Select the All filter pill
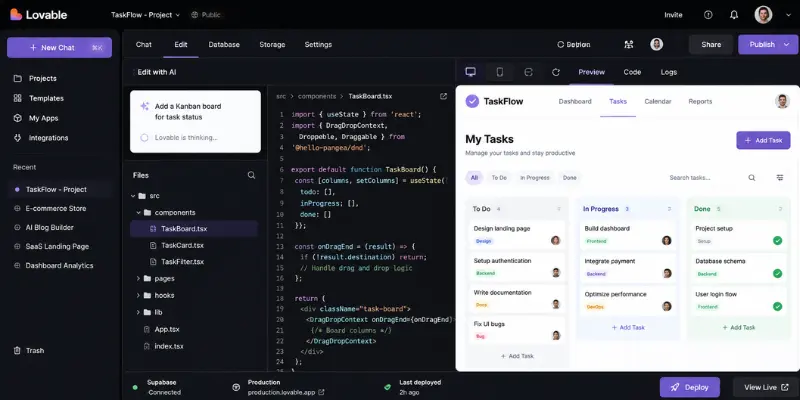Screen dimensions: 800x400 [474, 178]
